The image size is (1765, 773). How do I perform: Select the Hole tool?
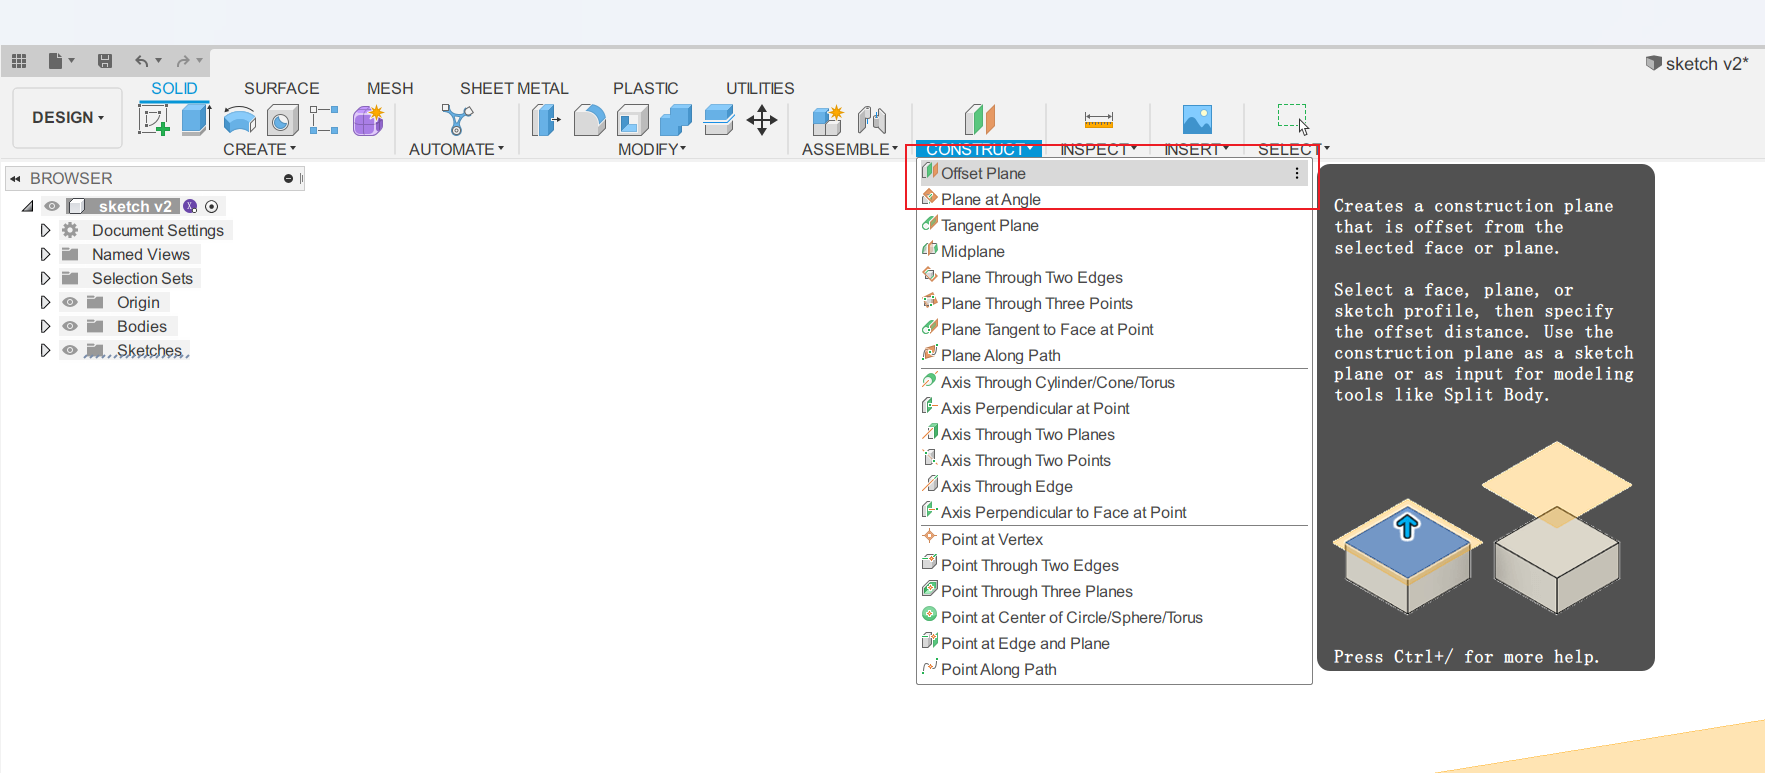282,120
